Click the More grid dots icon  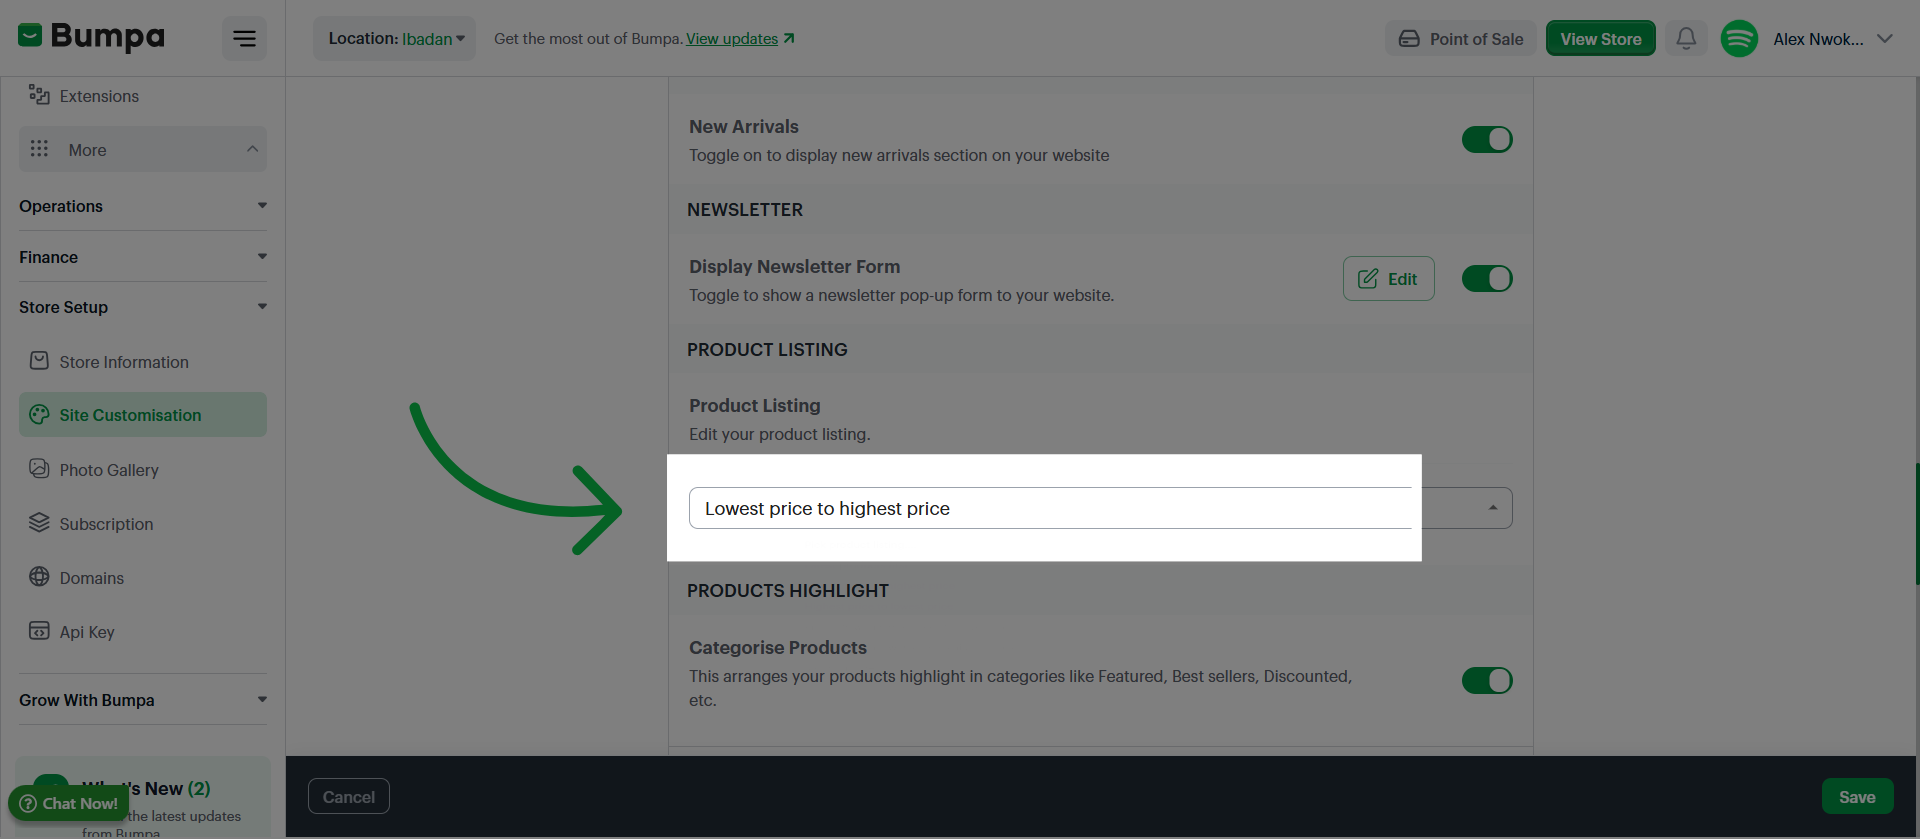(39, 149)
